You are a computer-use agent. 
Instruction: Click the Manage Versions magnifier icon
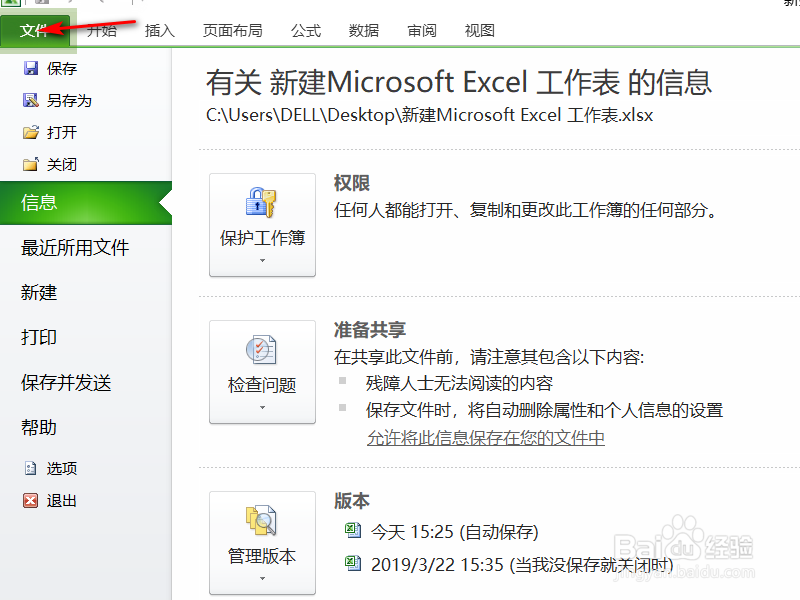261,520
